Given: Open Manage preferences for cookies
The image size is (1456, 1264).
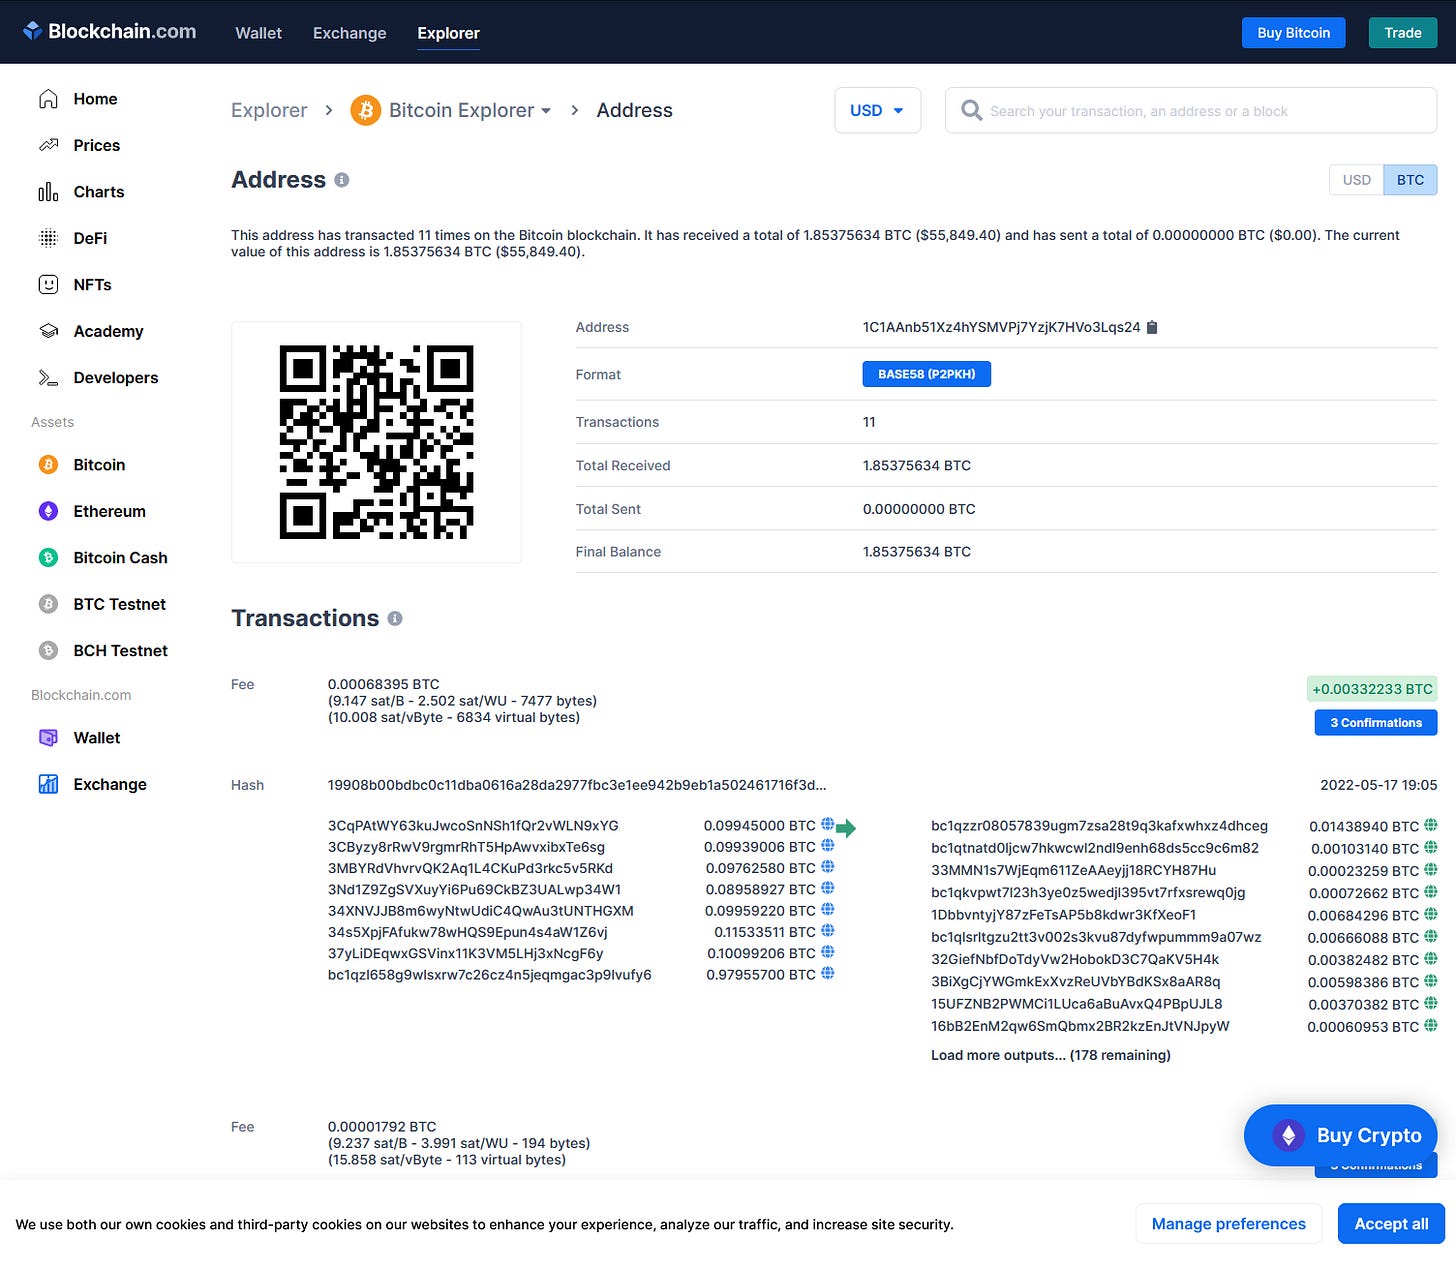Looking at the screenshot, I should [1228, 1224].
